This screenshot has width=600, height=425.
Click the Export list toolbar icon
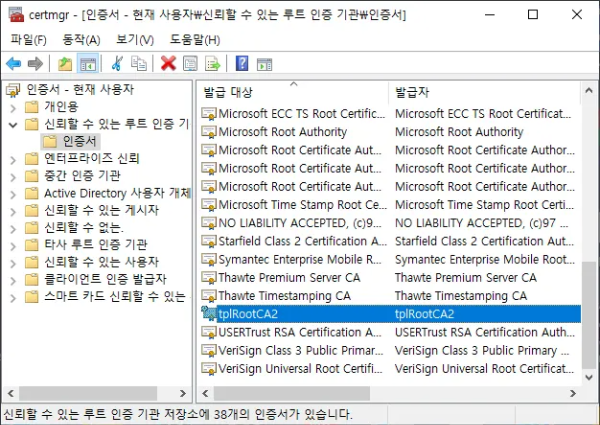point(212,64)
